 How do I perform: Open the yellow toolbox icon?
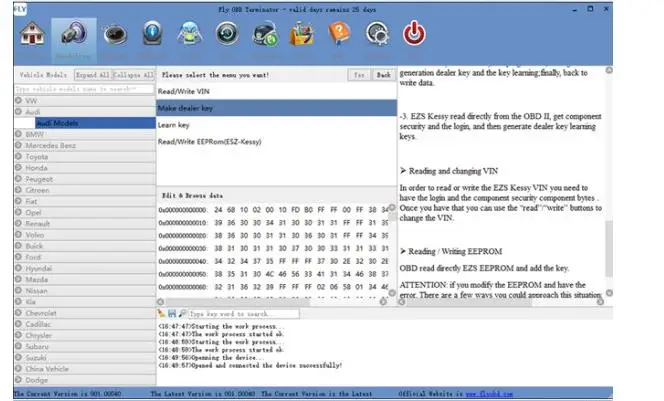(x=301, y=34)
